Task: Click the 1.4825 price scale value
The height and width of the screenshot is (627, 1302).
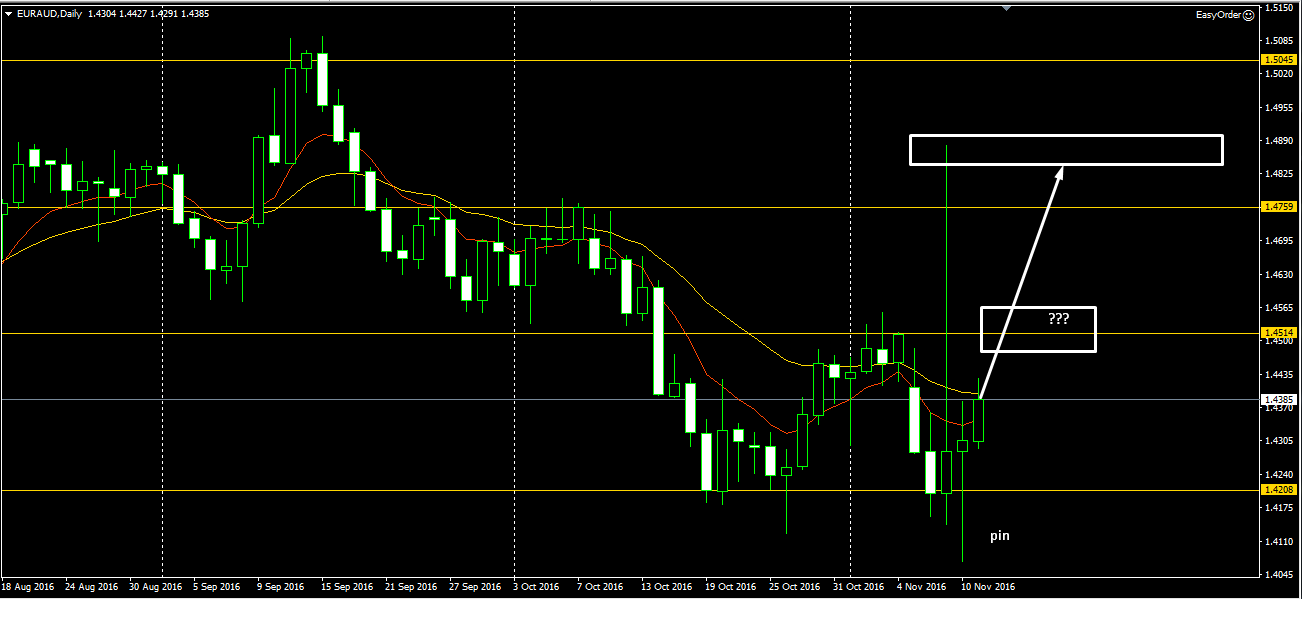Action: coord(1280,174)
